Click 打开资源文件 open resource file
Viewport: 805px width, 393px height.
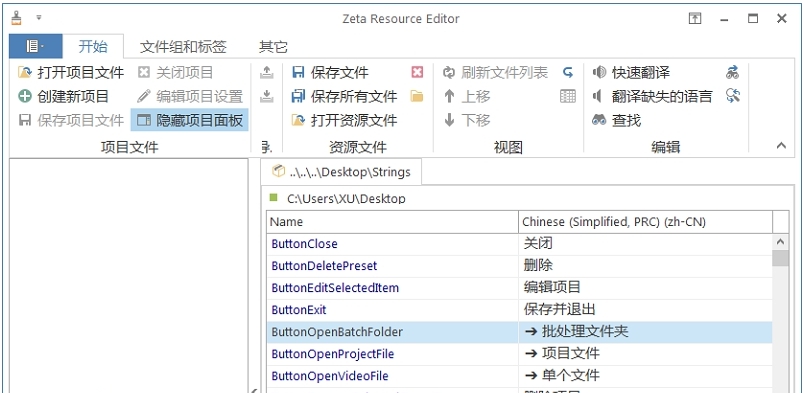(x=344, y=120)
